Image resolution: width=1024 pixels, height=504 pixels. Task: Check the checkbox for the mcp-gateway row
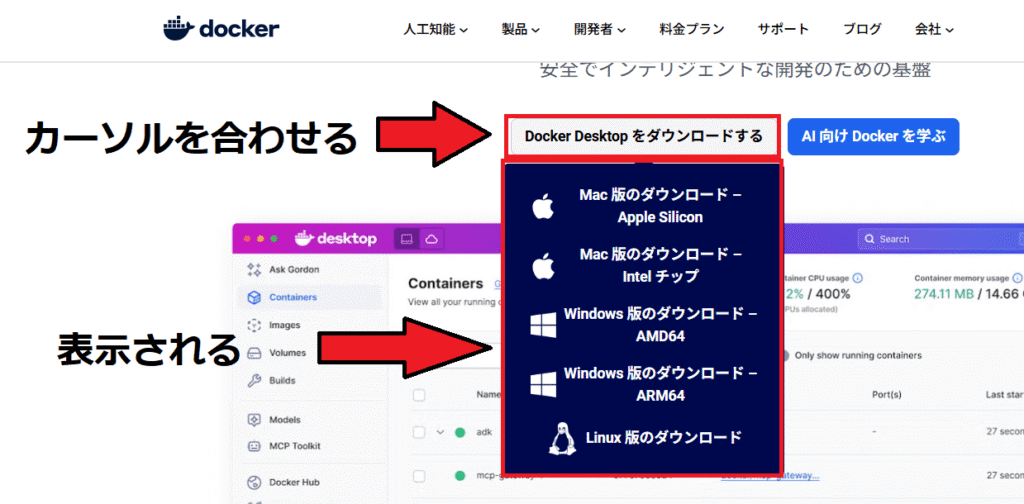tap(419, 476)
